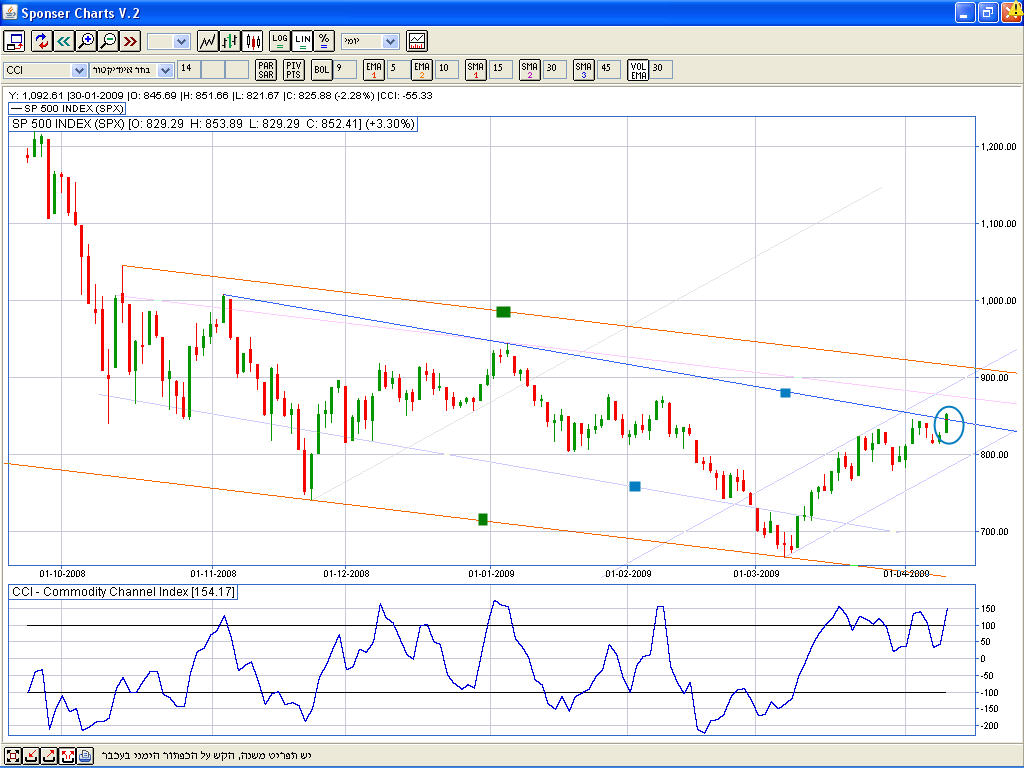Open the time period dropdown next to percent
Image resolution: width=1024 pixels, height=768 pixels.
click(x=389, y=41)
